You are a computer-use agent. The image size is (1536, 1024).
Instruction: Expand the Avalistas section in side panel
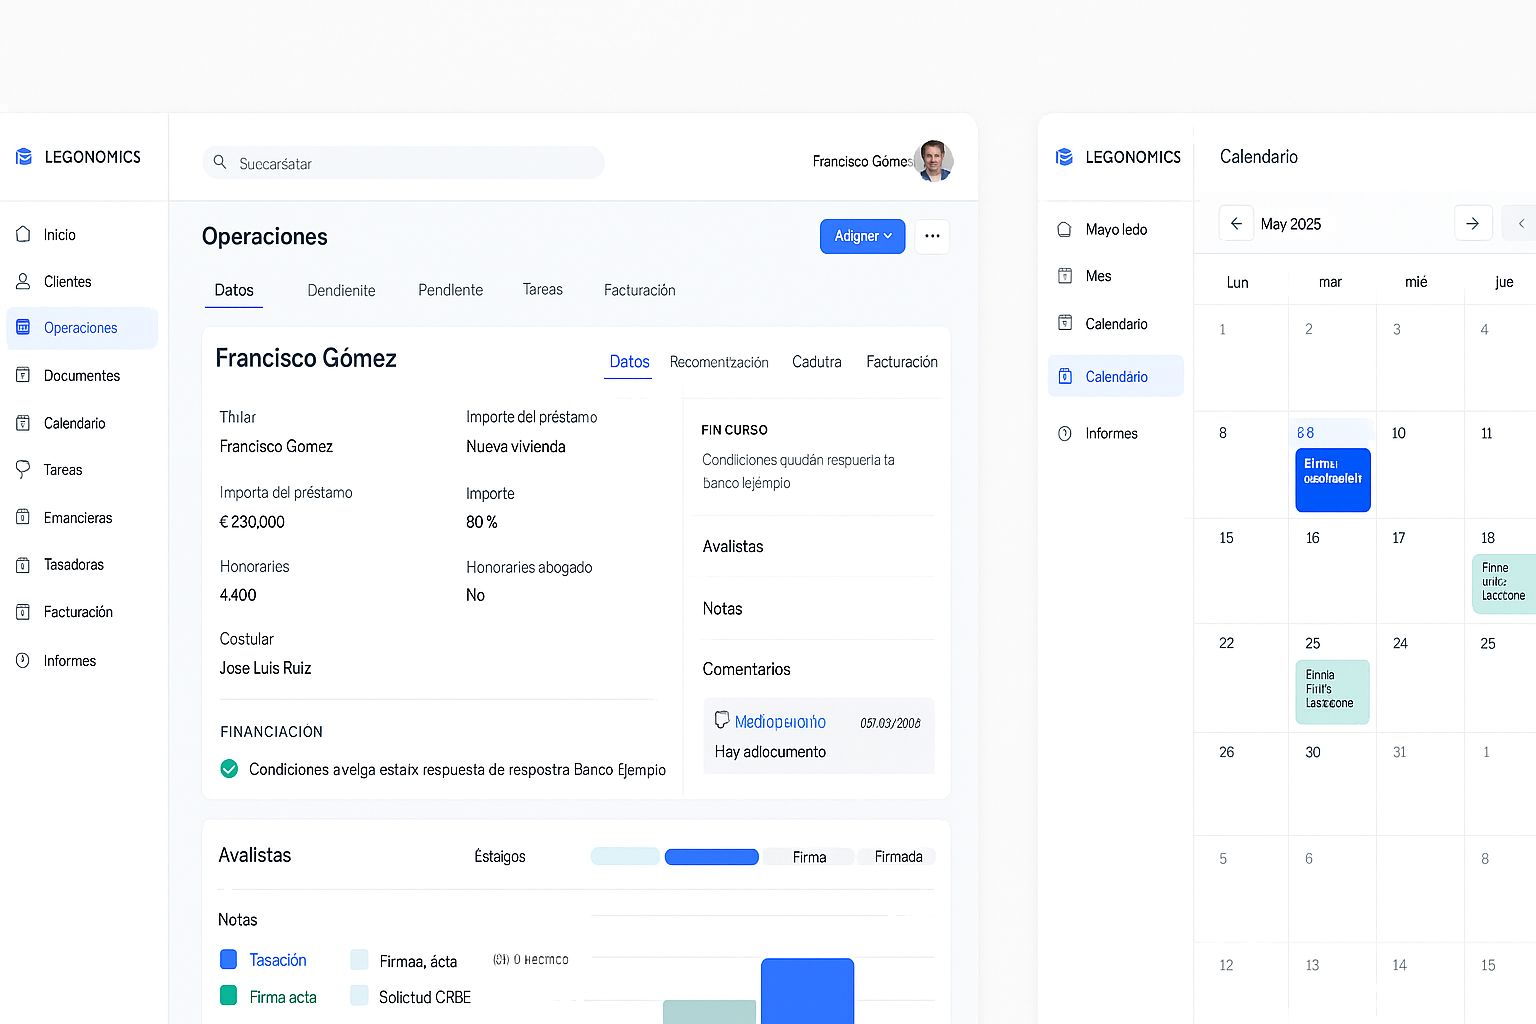(x=733, y=547)
